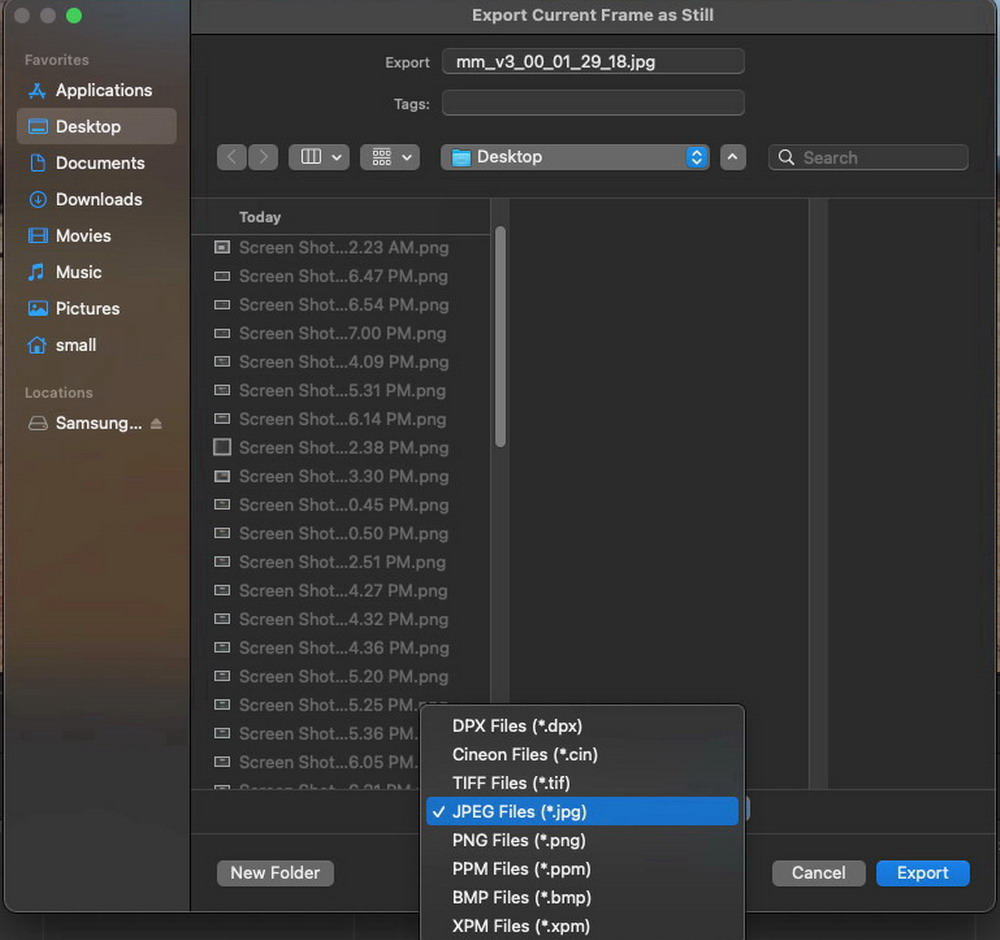Click the back navigation arrow
Viewport: 1000px width, 940px height.
tap(232, 157)
